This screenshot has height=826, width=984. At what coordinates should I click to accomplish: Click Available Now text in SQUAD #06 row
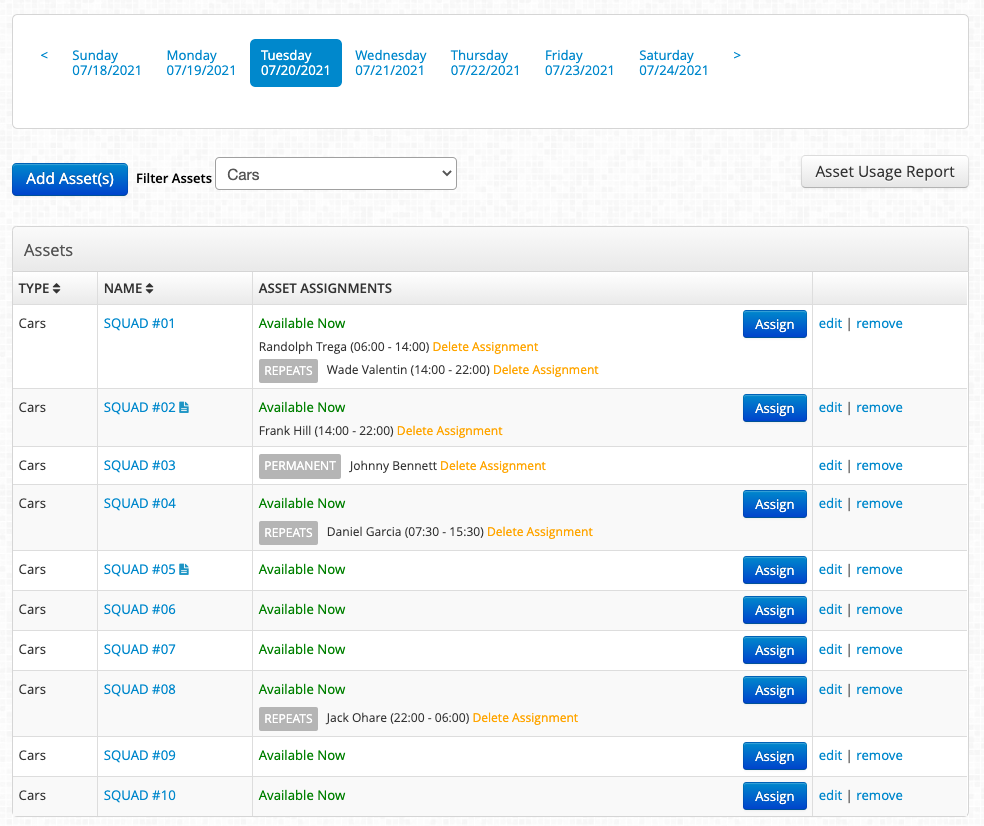coord(302,610)
